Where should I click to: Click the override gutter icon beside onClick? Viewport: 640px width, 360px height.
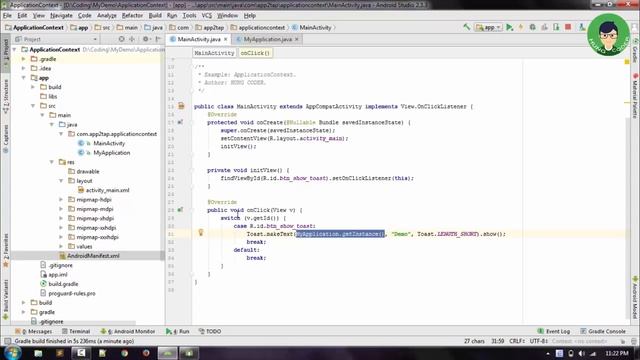coord(180,210)
